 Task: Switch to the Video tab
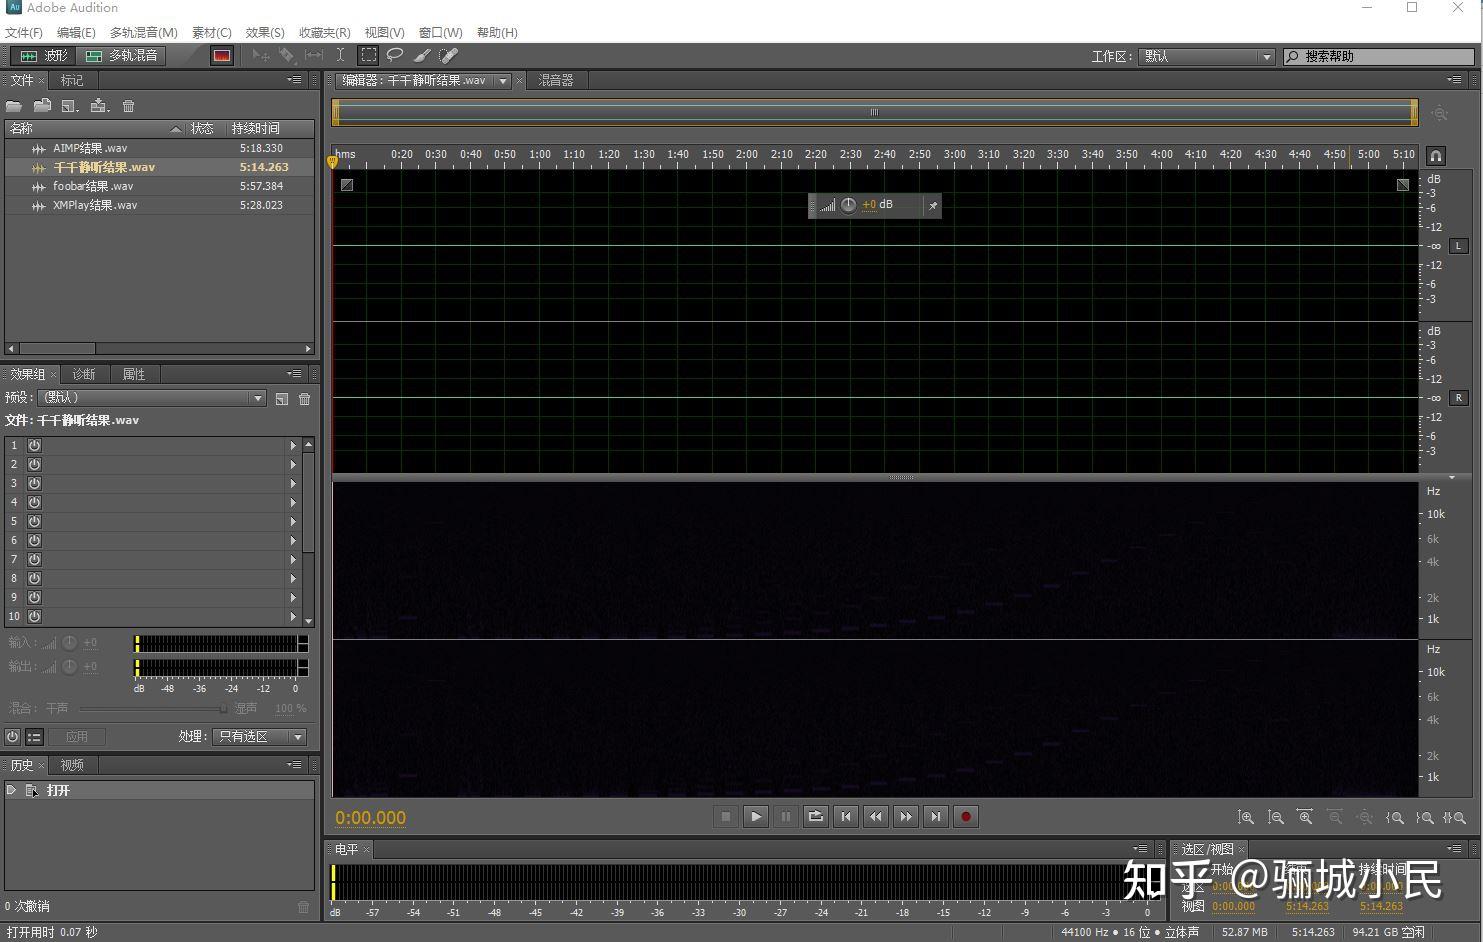coord(72,765)
